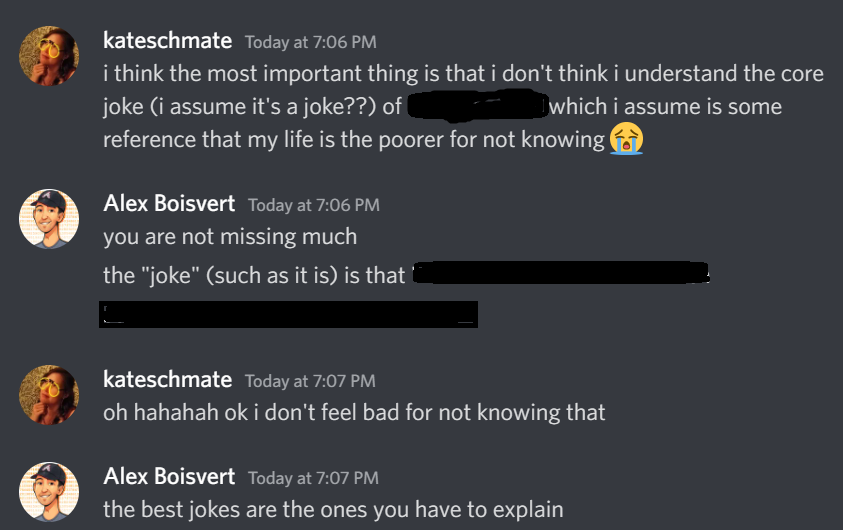This screenshot has height=530, width=843.
Task: Click the fully blacked-out message line
Action: coord(288,314)
